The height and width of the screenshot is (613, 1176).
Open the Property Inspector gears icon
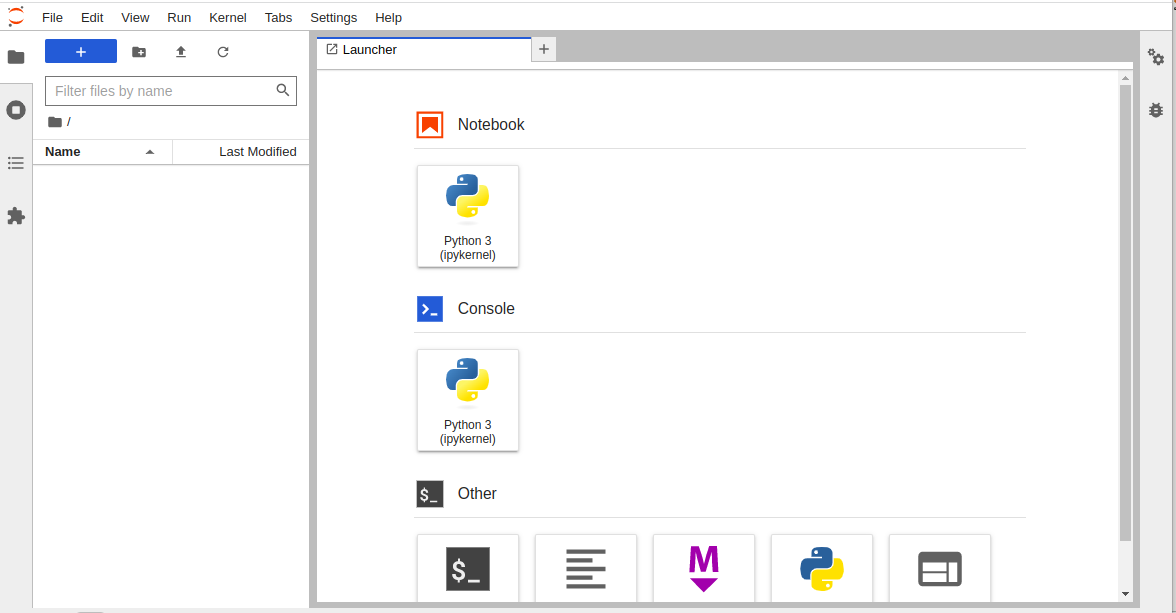1156,57
